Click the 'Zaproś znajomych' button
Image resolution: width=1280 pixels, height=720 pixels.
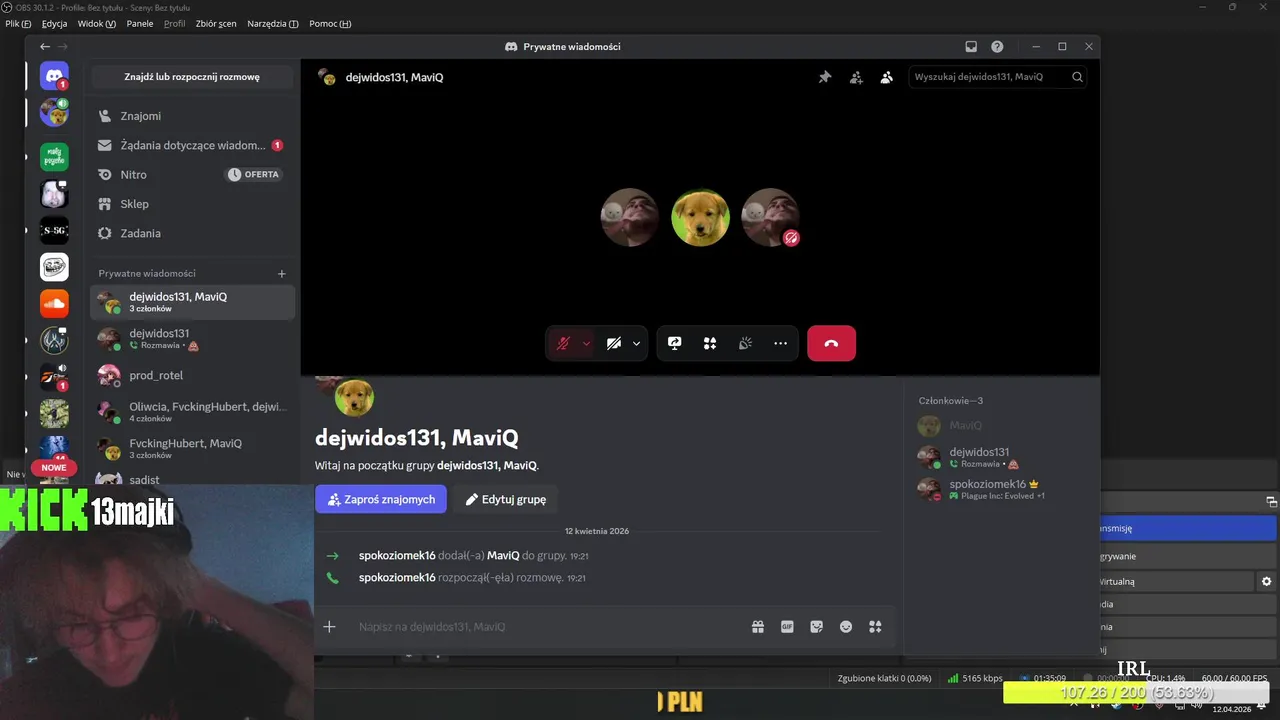[x=381, y=499]
